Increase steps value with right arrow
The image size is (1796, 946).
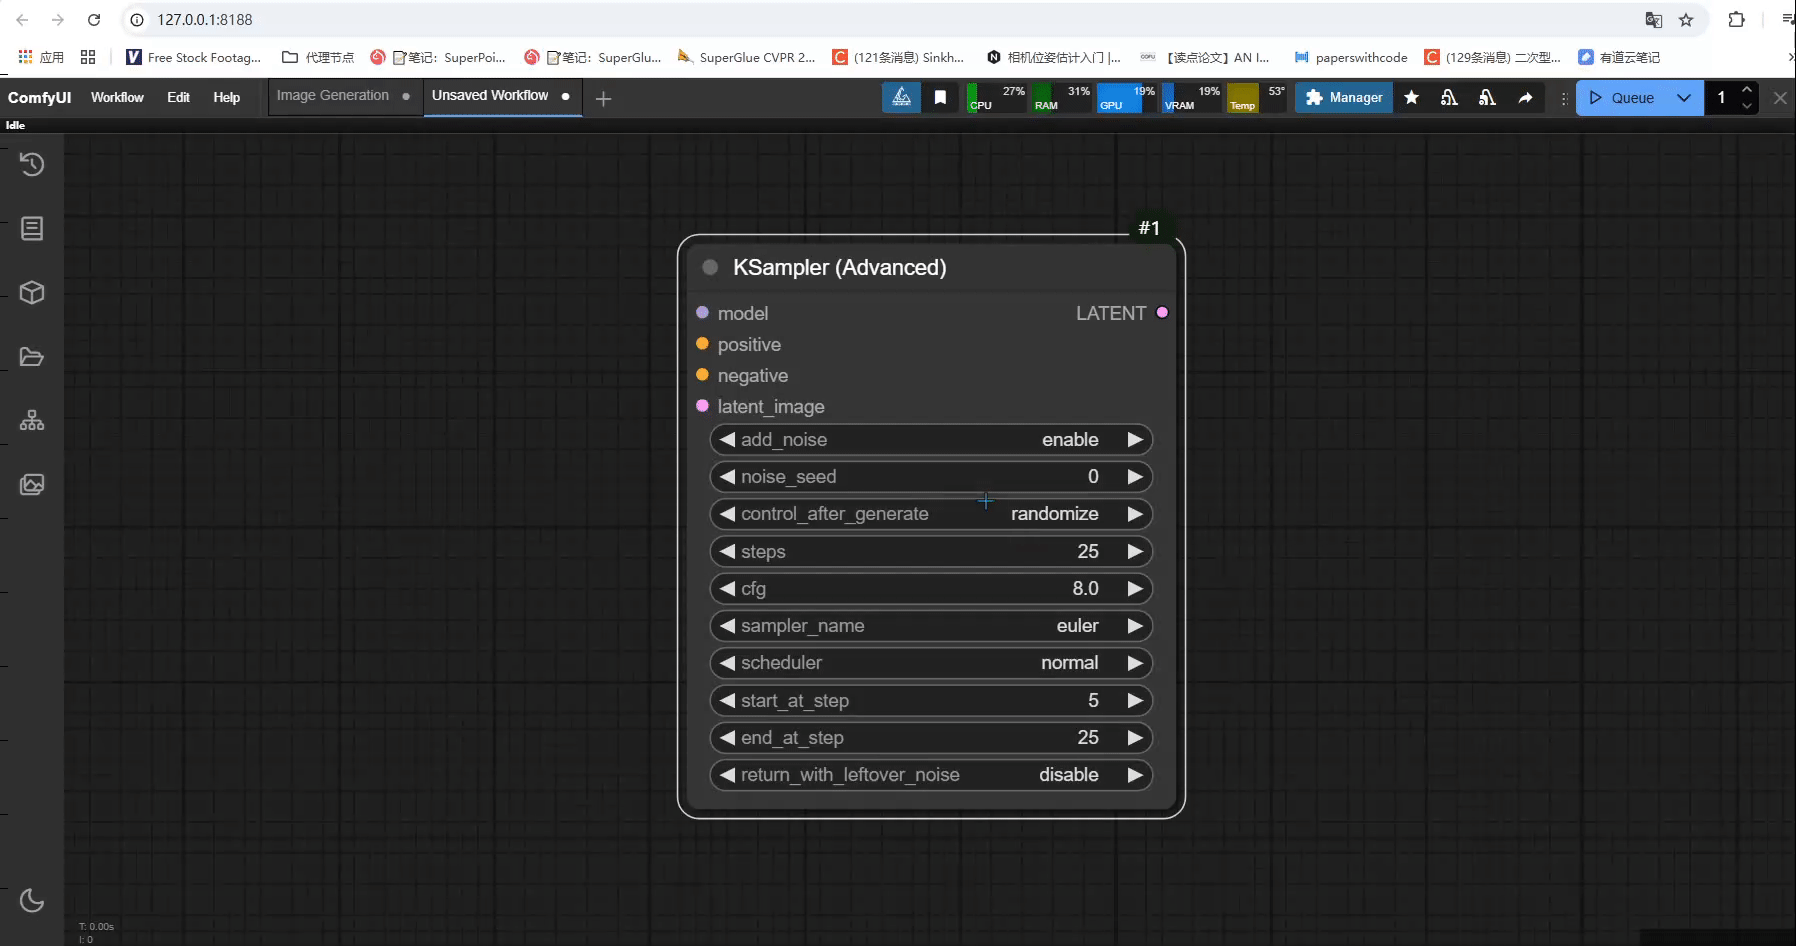pos(1135,552)
